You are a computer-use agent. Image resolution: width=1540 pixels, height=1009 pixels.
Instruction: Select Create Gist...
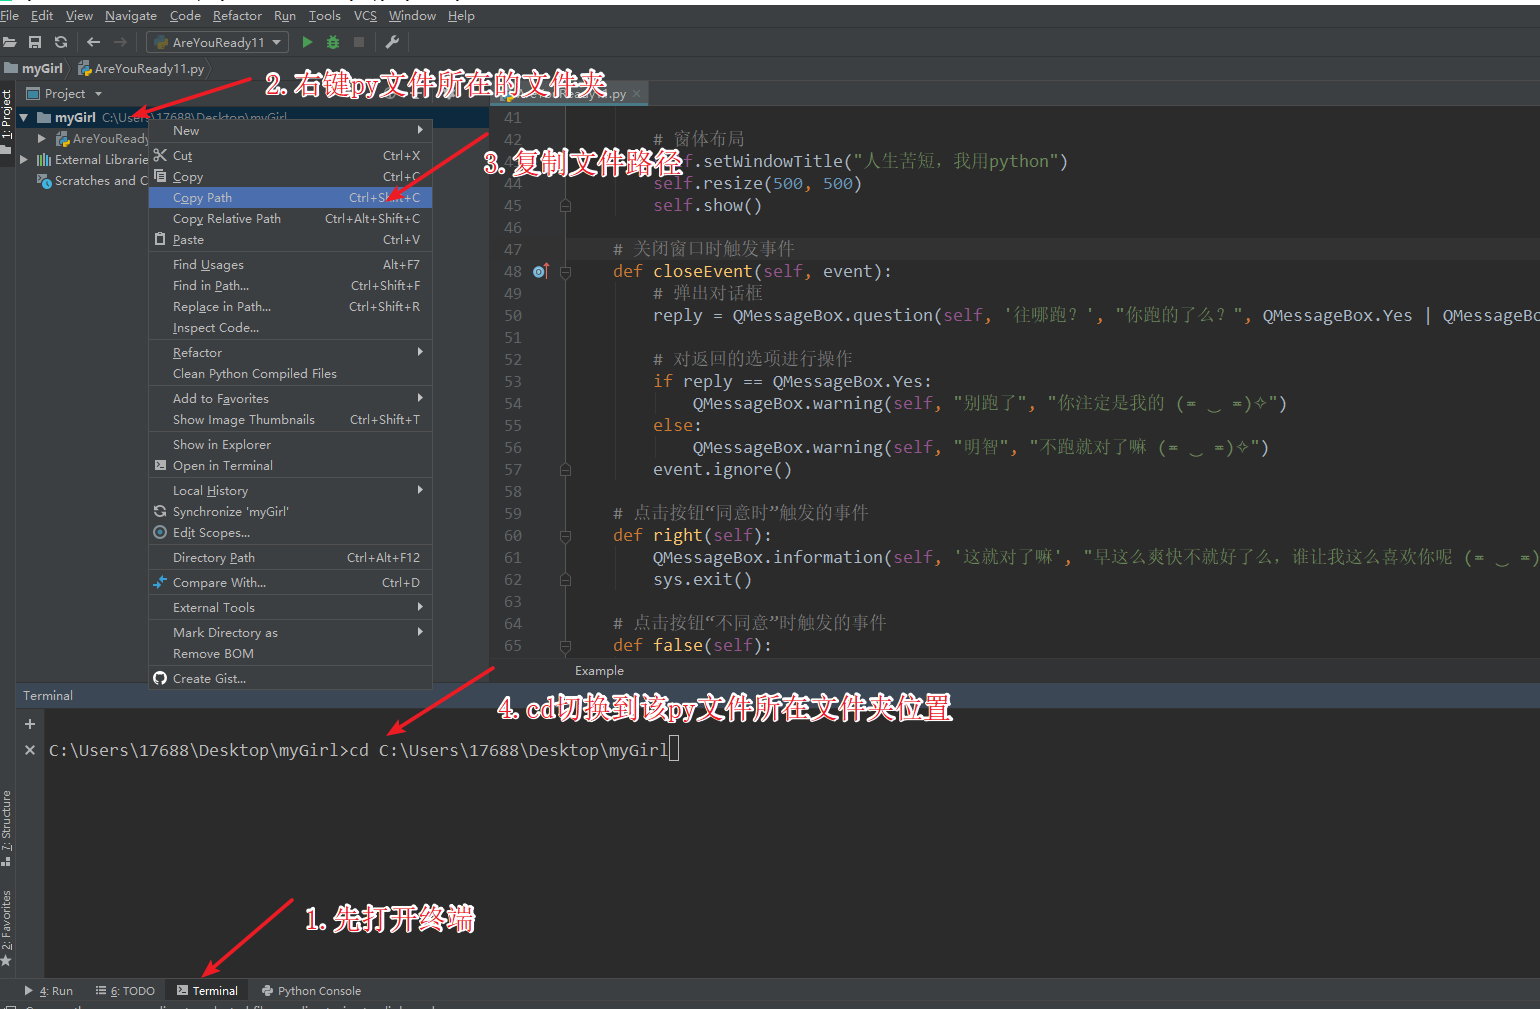point(290,678)
